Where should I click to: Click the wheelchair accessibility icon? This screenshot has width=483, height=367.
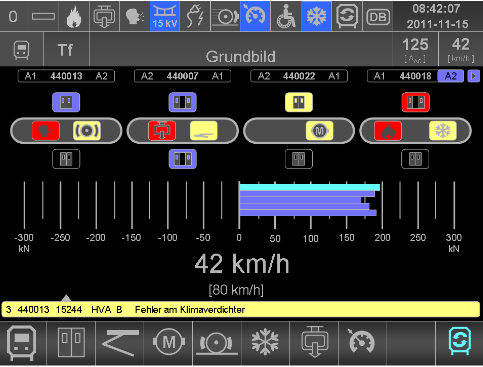click(286, 16)
